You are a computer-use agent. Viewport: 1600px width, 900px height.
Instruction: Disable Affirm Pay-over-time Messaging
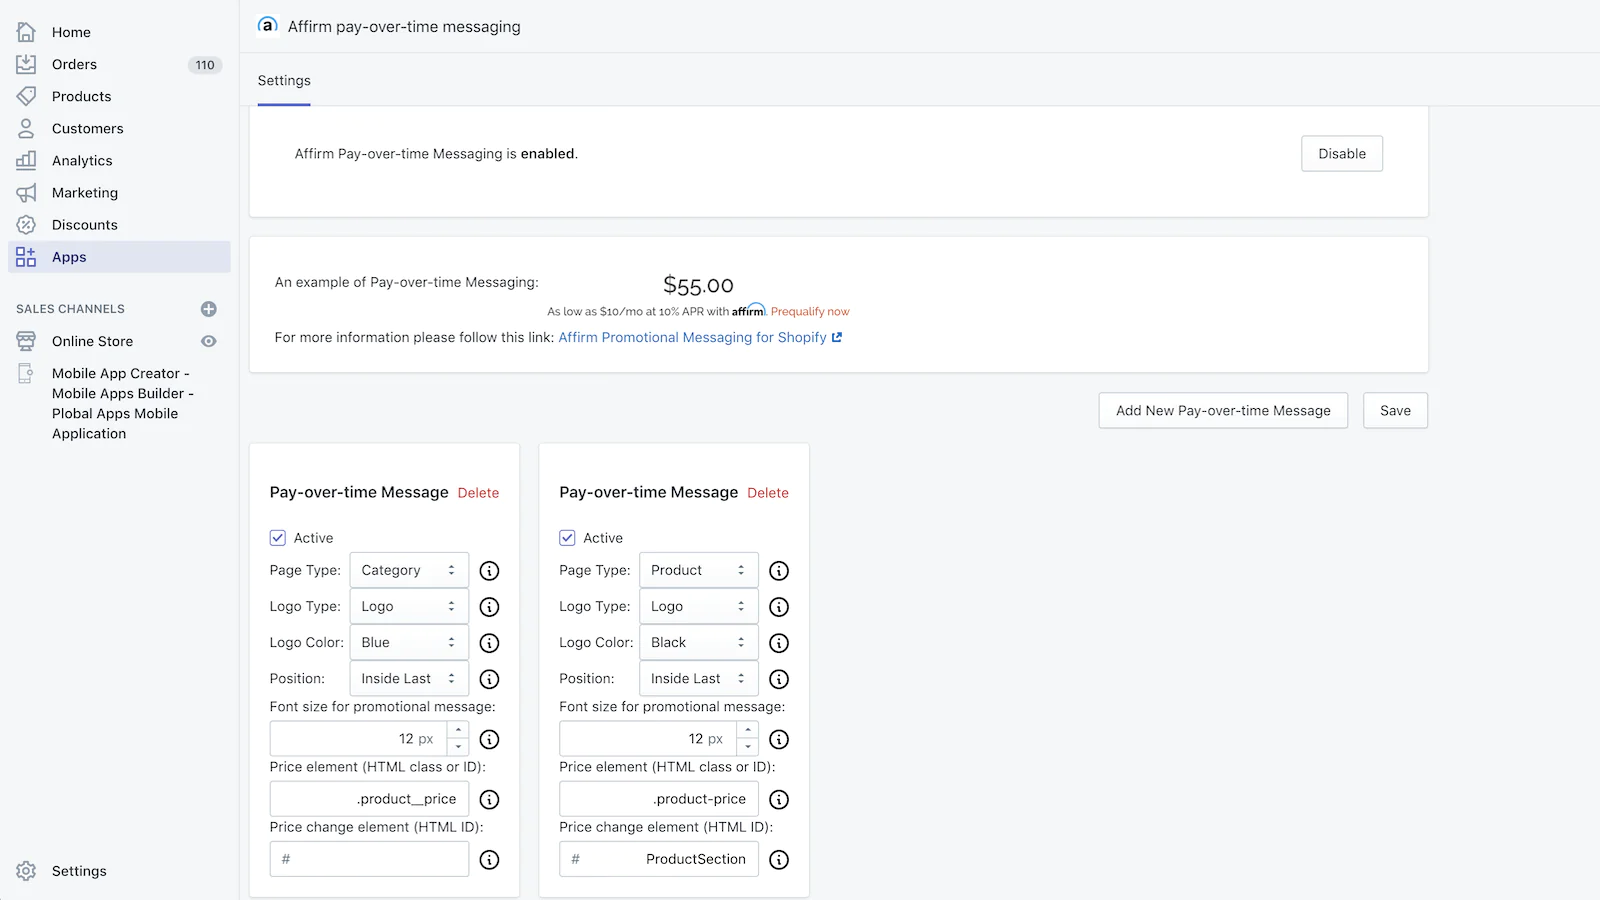coord(1342,153)
